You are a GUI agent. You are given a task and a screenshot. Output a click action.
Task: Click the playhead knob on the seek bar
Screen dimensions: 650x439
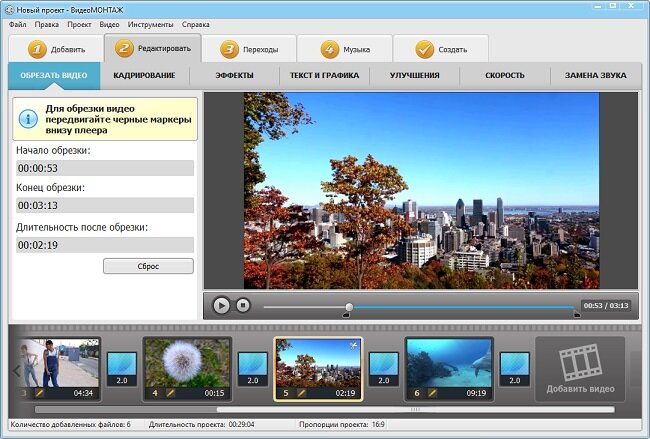tap(349, 307)
